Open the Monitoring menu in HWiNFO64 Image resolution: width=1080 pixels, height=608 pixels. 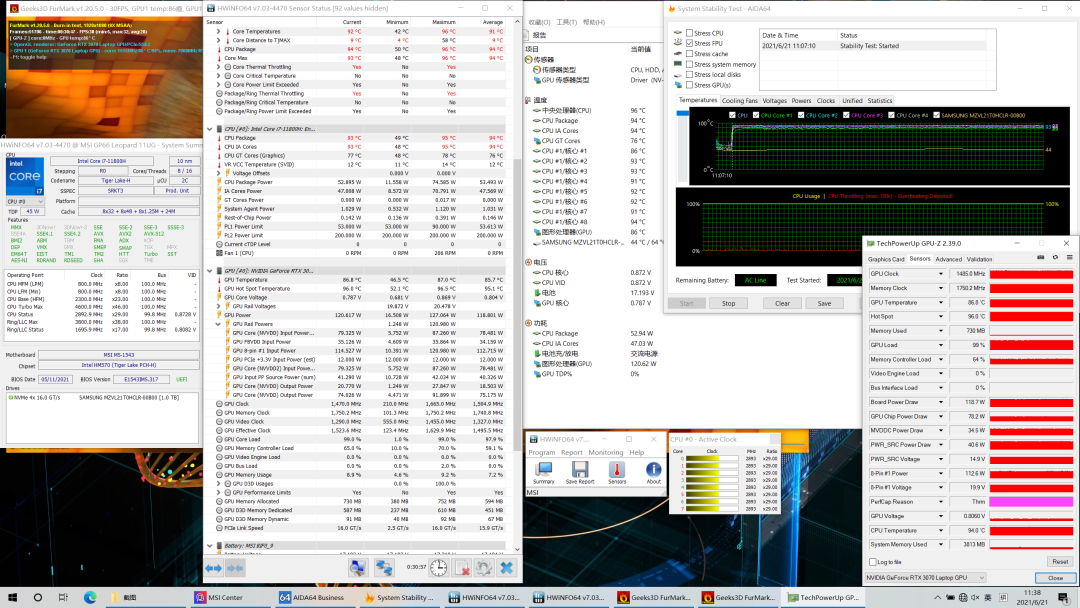pyautogui.click(x=605, y=452)
